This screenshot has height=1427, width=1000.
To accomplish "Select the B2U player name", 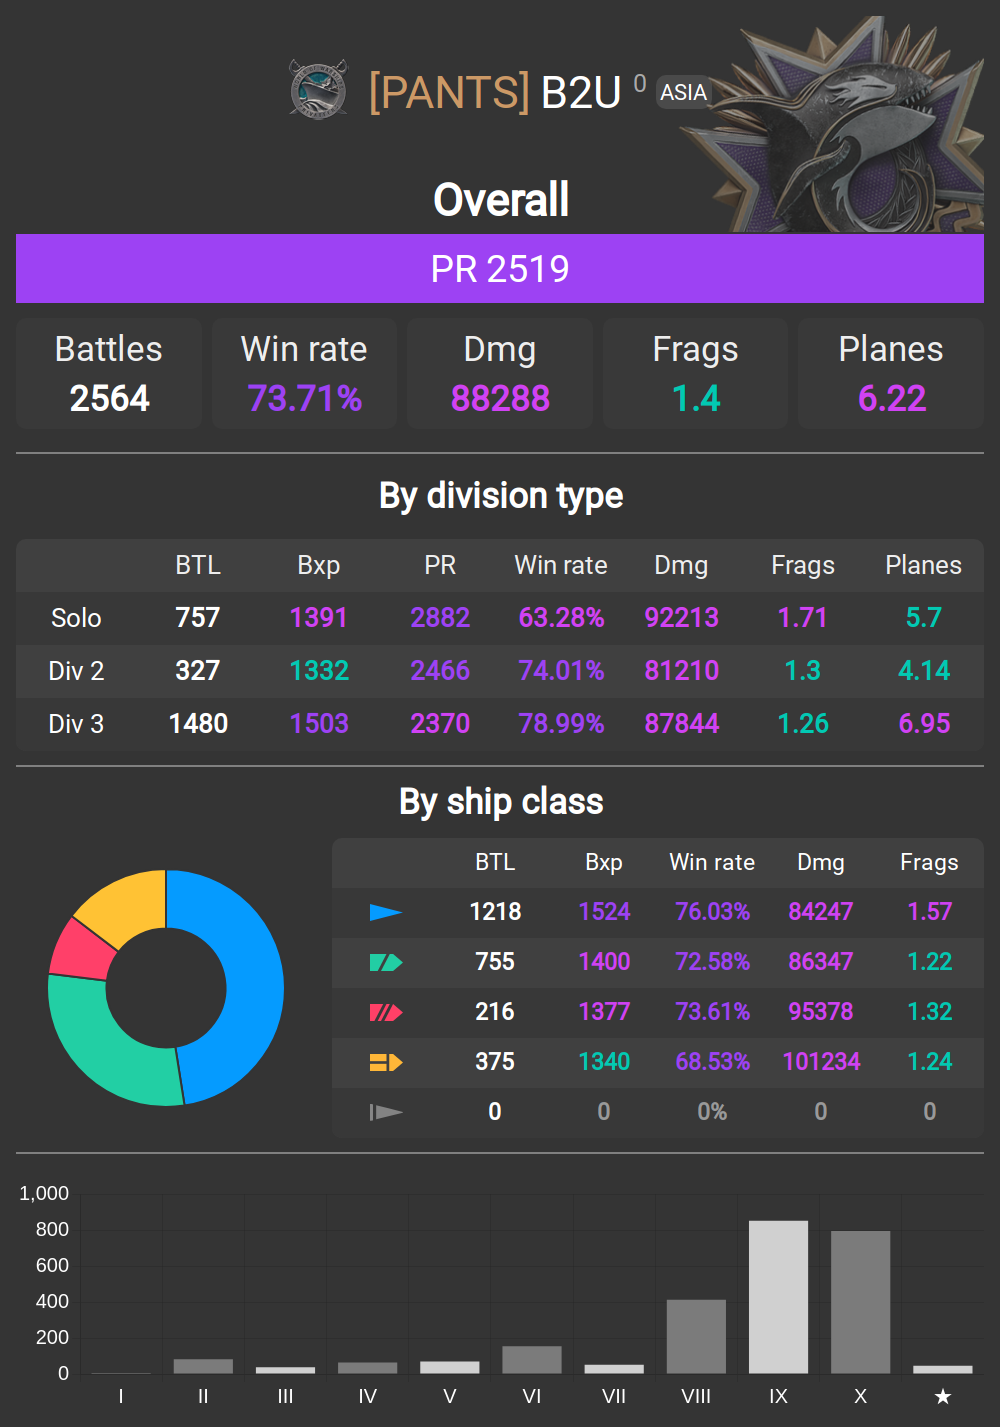I will pos(581,92).
